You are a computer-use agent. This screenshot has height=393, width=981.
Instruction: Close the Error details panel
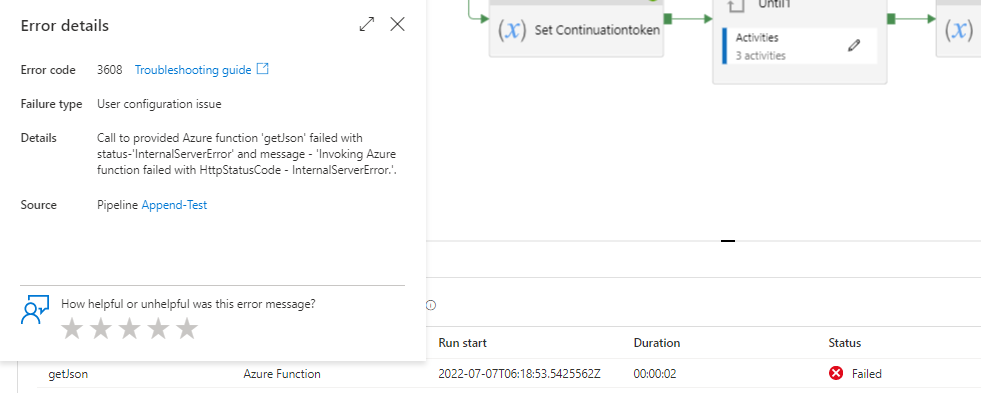pyautogui.click(x=397, y=24)
